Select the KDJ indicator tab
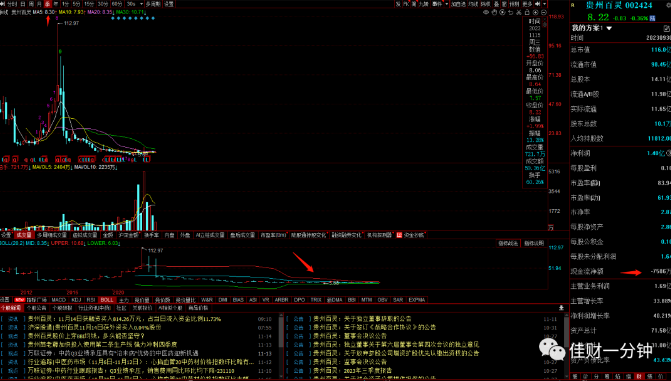This screenshot has height=381, width=671. click(x=76, y=300)
